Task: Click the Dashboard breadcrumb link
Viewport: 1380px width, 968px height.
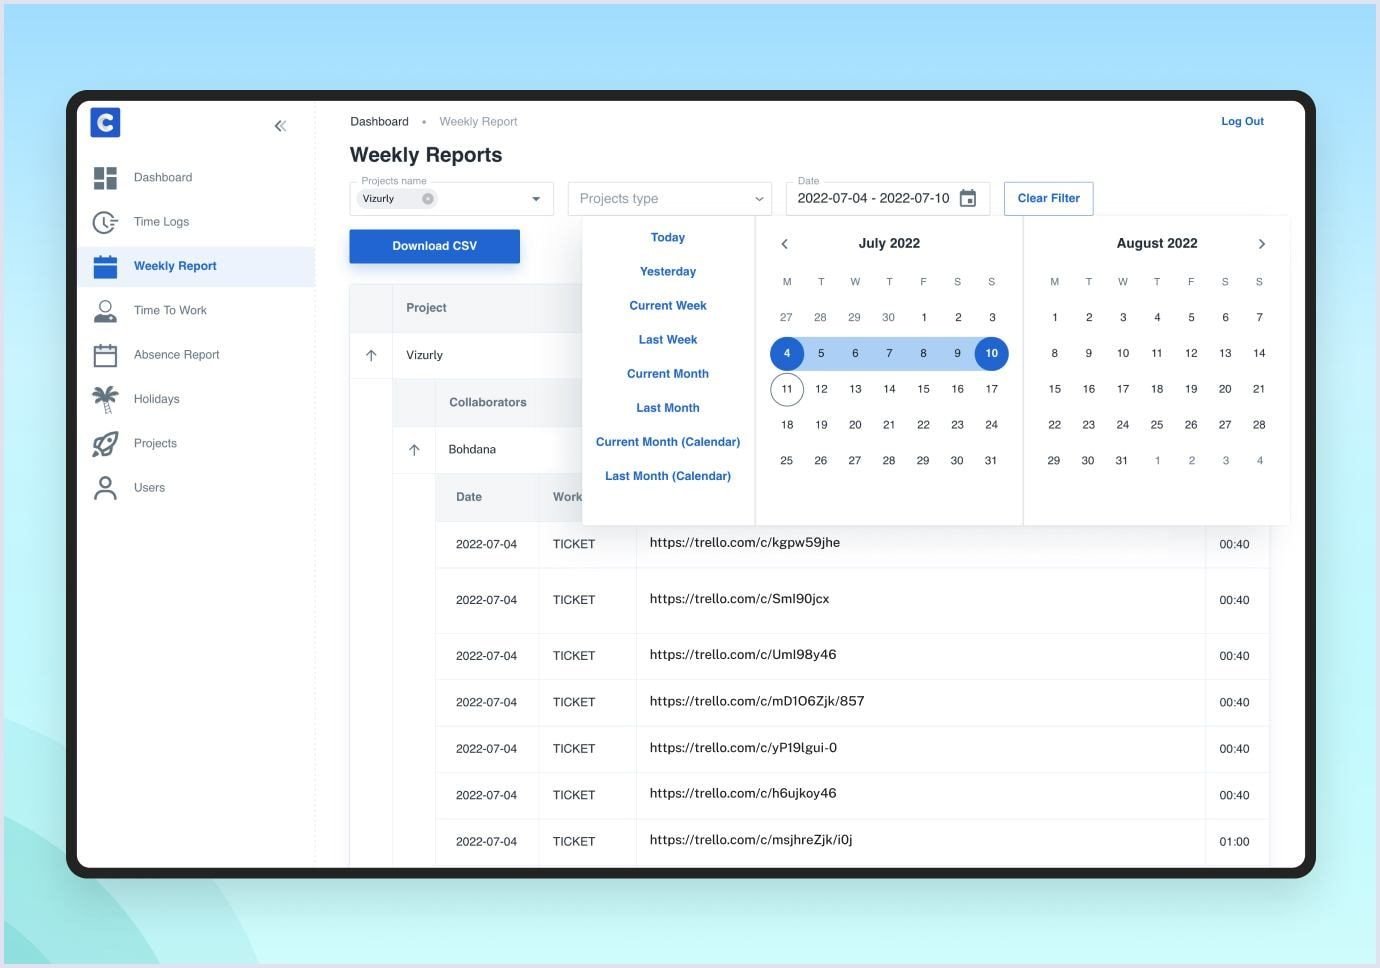Action: click(379, 121)
